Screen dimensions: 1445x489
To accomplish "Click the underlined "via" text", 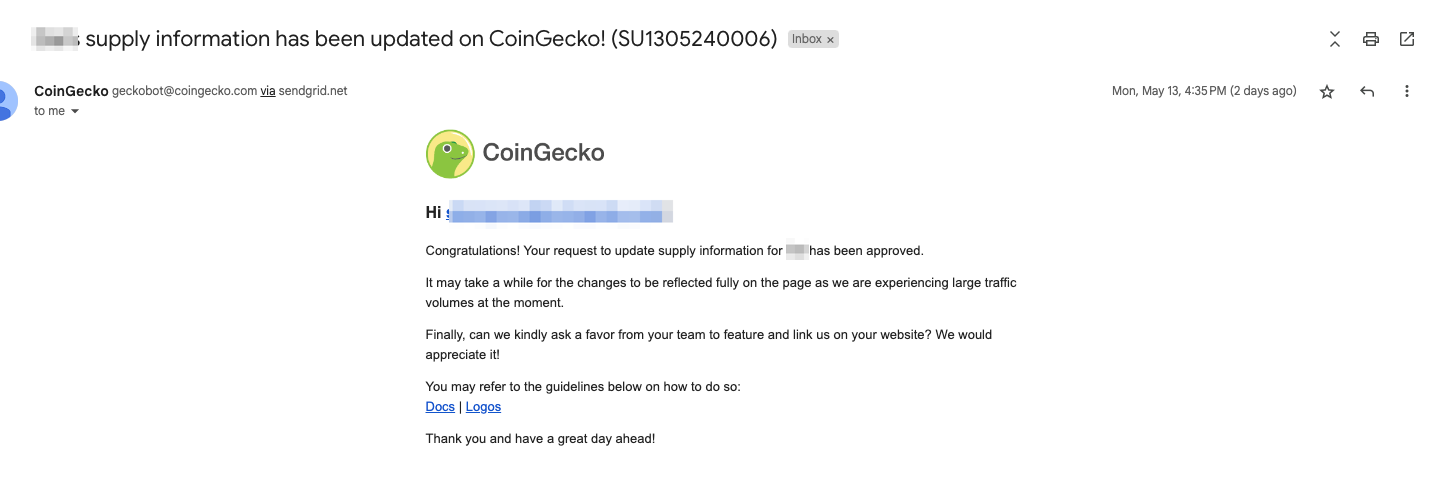I will 268,91.
